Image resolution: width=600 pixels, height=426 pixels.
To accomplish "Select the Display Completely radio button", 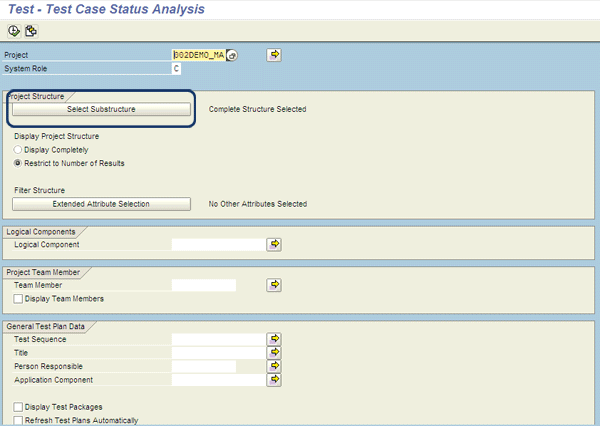I will click(x=19, y=150).
